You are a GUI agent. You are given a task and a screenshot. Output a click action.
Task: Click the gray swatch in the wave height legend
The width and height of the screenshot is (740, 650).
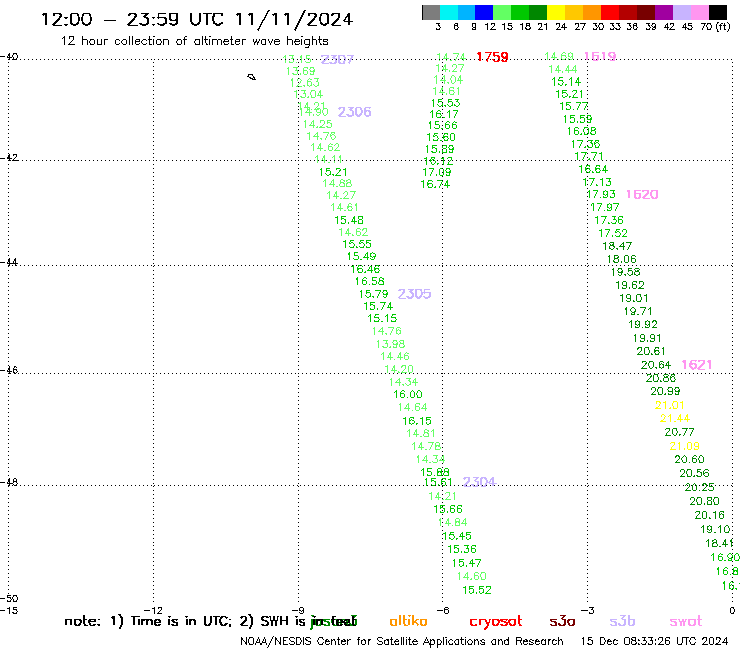pos(431,12)
